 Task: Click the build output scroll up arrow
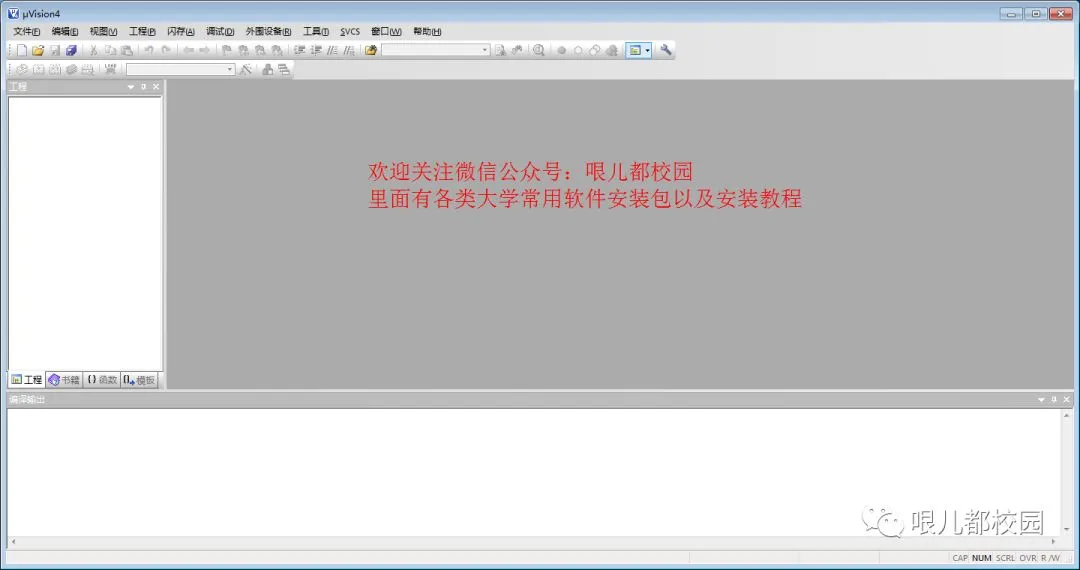[x=1066, y=415]
